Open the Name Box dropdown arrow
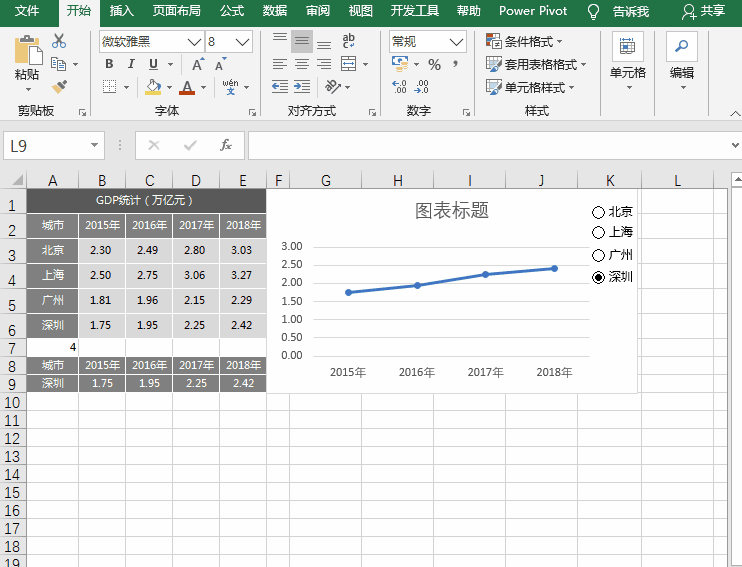742x567 pixels. pos(95,146)
